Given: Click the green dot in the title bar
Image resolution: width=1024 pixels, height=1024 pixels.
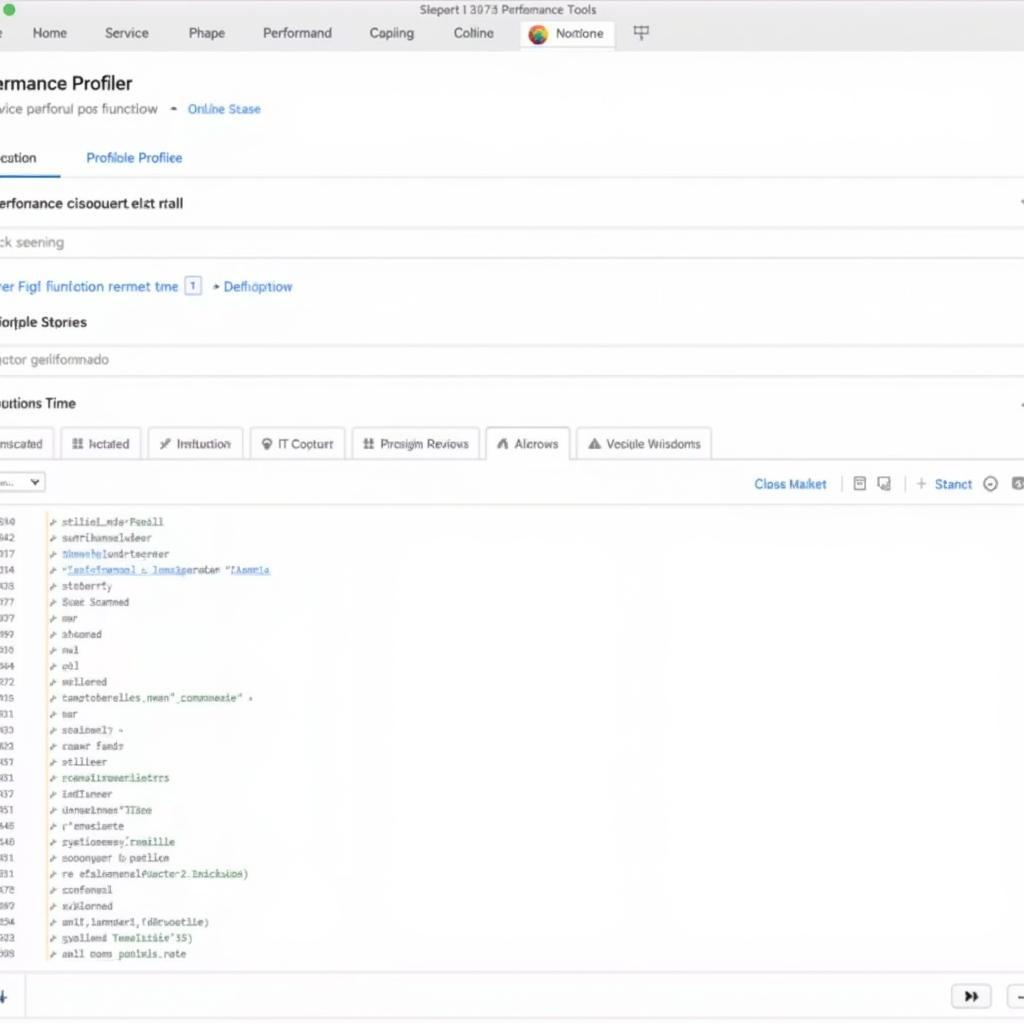Looking at the screenshot, I should point(9,9).
